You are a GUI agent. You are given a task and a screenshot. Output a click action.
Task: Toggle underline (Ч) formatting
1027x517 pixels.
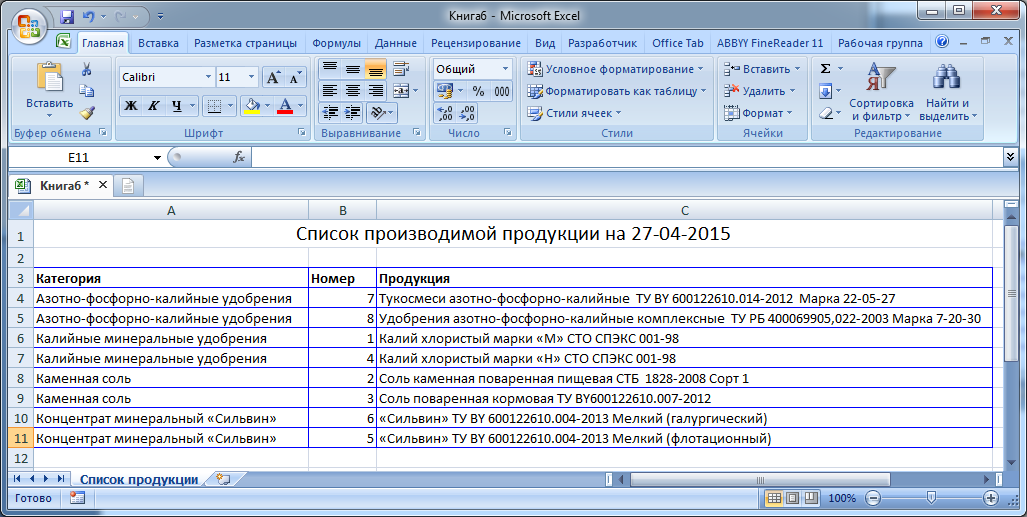tap(176, 105)
